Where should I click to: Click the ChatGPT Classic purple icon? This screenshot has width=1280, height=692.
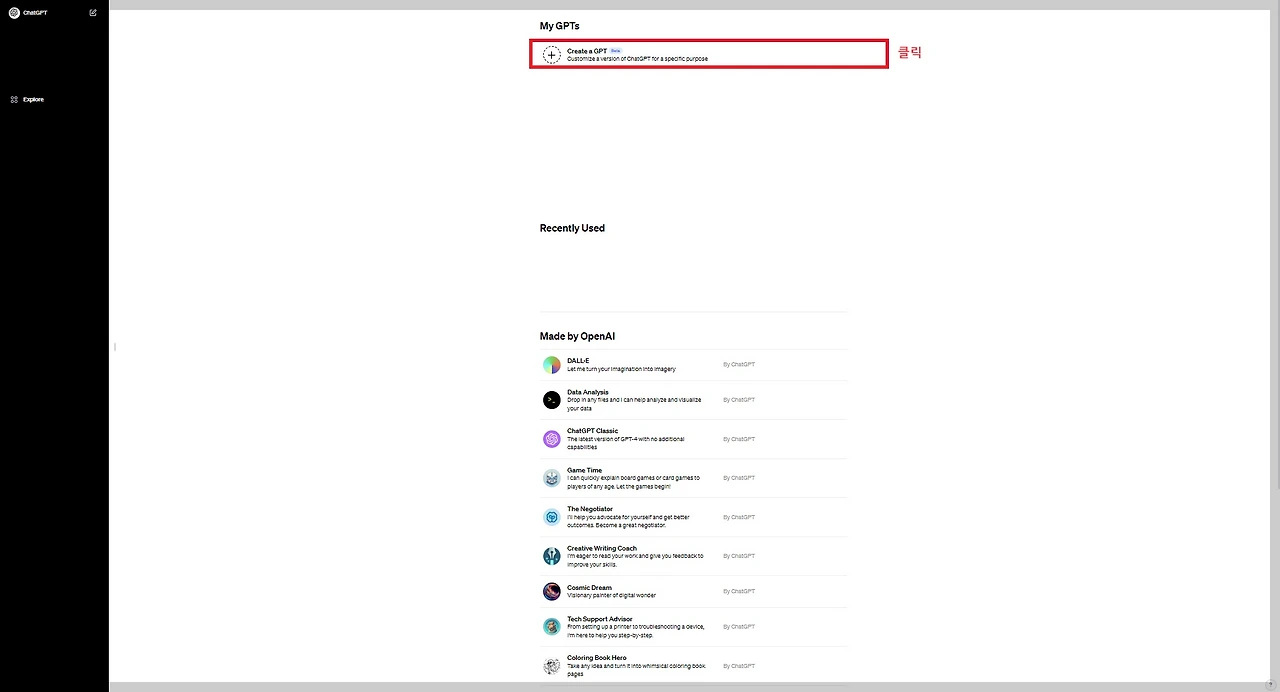552,439
